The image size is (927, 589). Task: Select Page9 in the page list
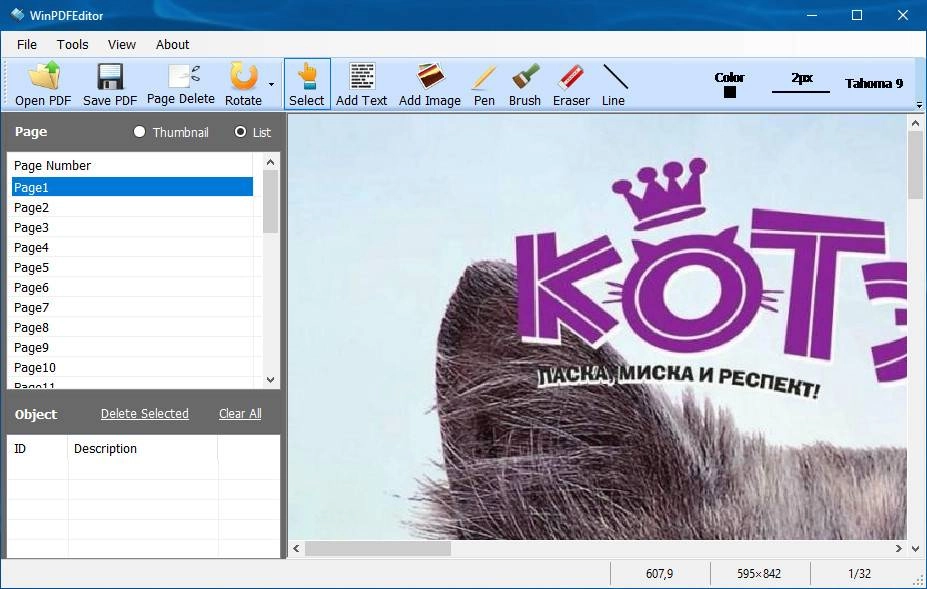[132, 348]
